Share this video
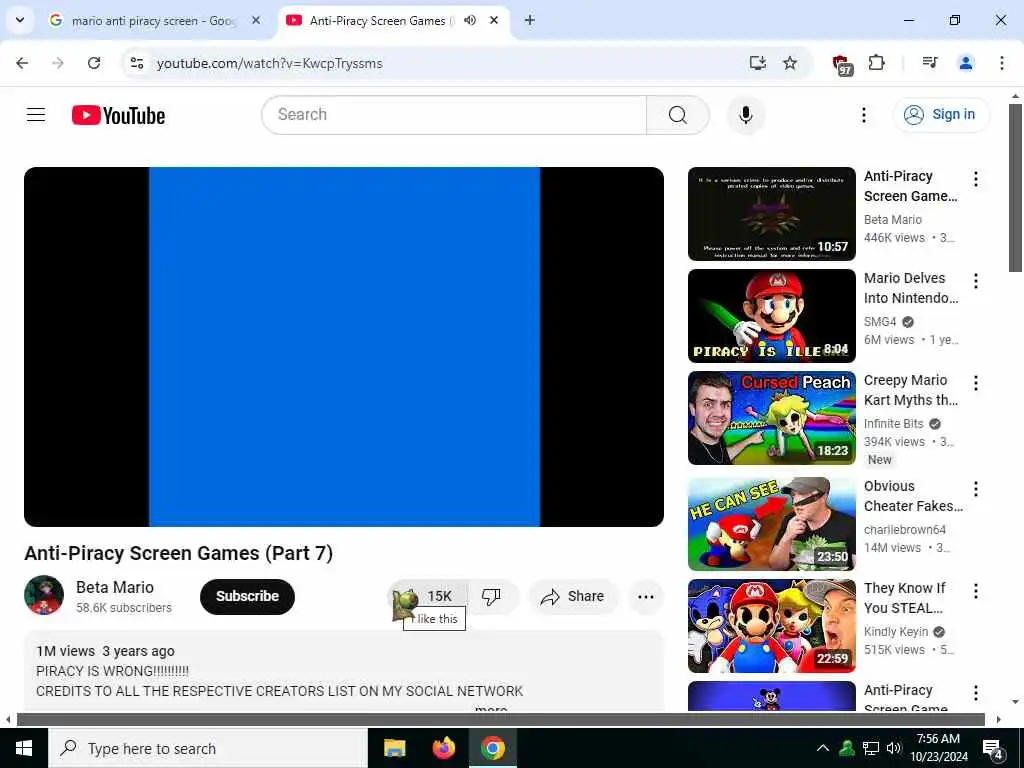This screenshot has width=1024, height=768. point(573,596)
